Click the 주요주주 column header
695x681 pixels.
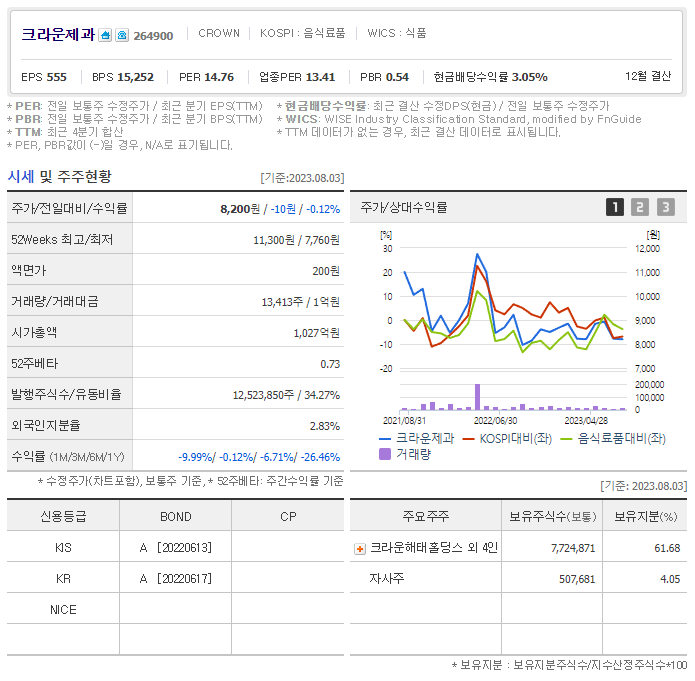426,517
